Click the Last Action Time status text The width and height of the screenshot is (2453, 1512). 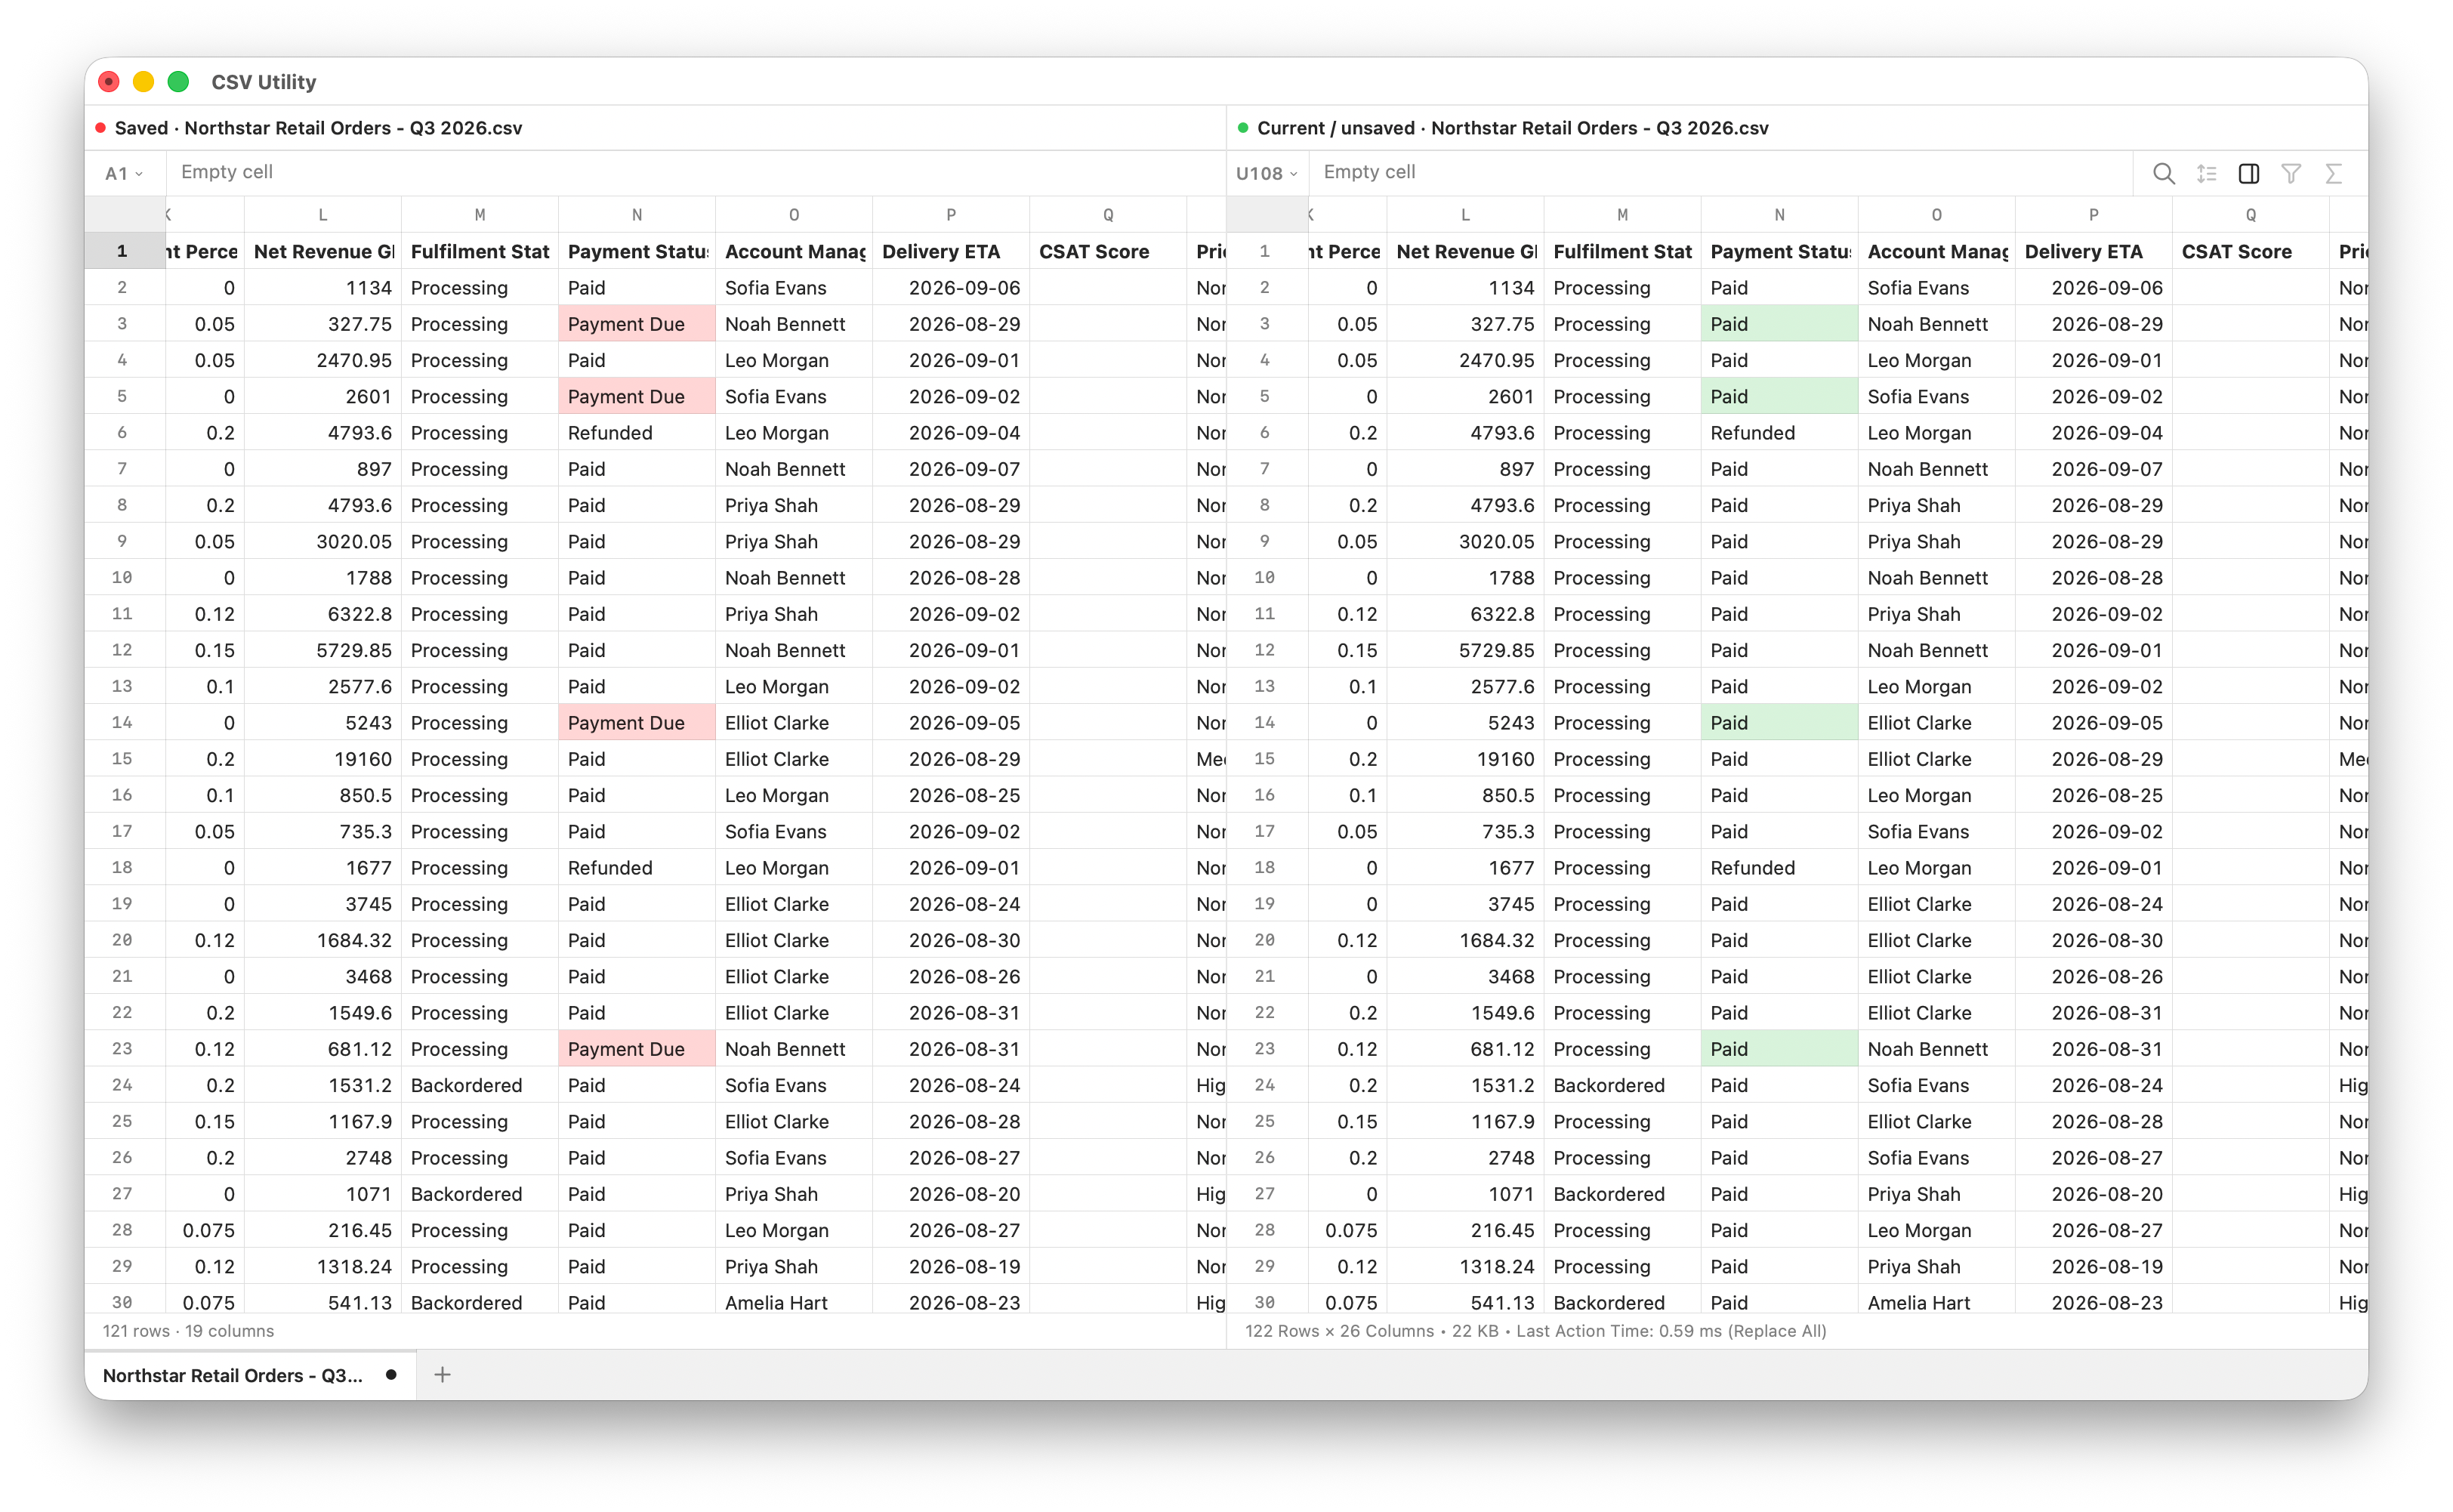pyautogui.click(x=1671, y=1331)
